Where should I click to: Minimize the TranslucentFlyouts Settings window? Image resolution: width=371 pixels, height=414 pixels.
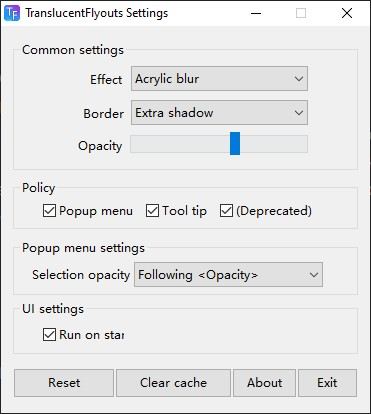[x=256, y=13]
